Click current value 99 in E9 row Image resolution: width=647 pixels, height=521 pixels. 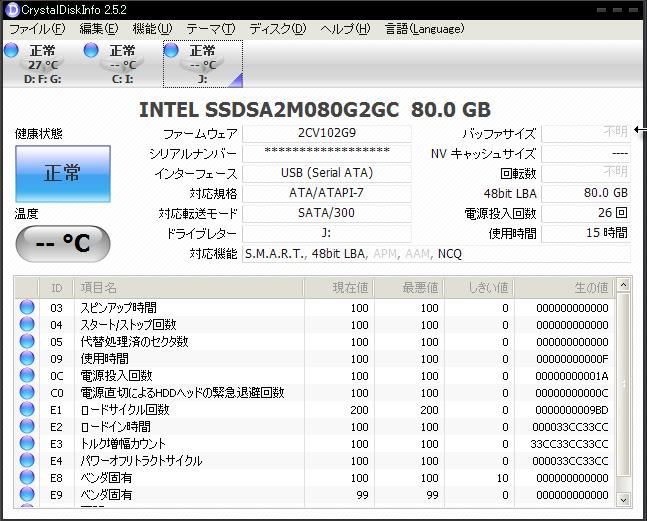[x=362, y=495]
